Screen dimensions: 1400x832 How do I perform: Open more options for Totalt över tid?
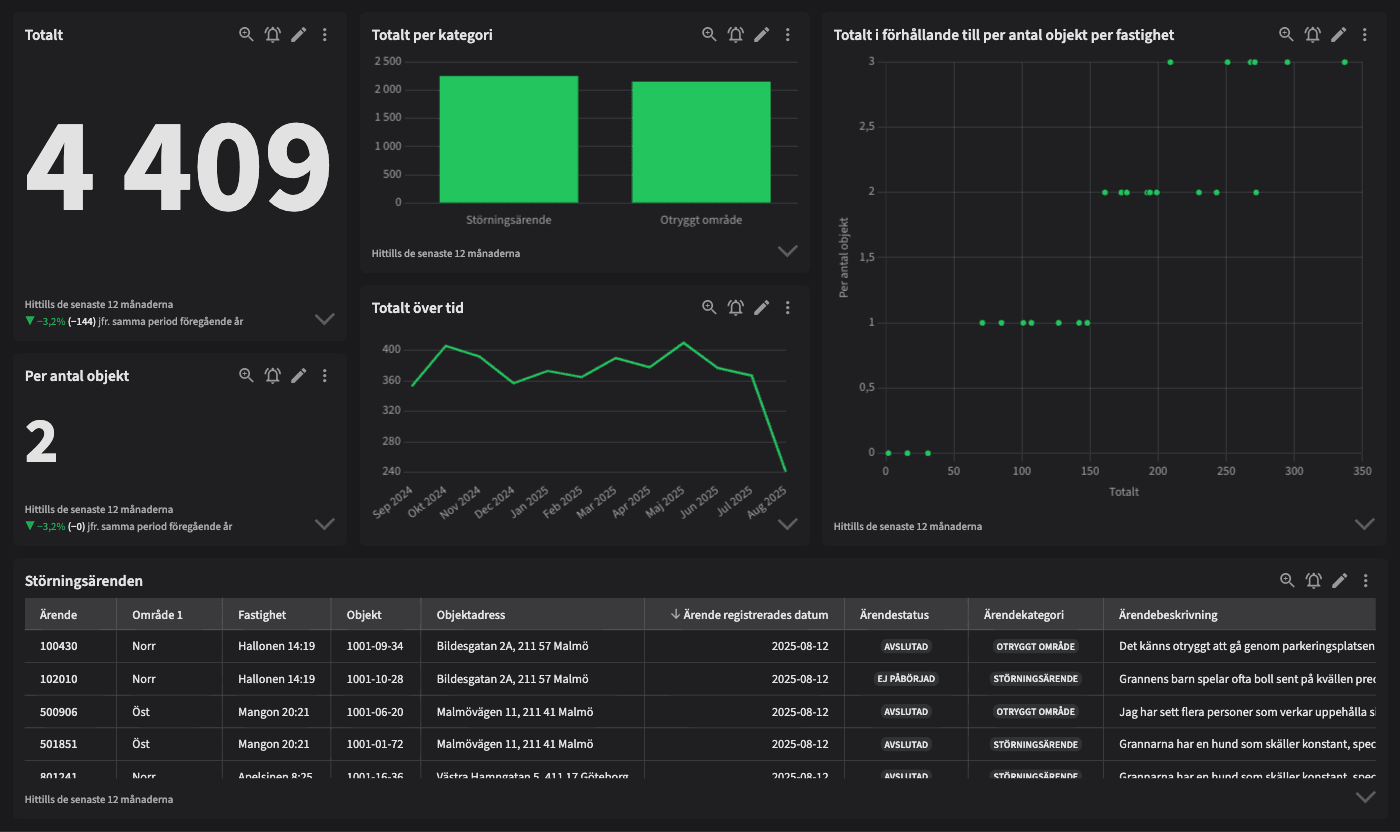(x=788, y=308)
